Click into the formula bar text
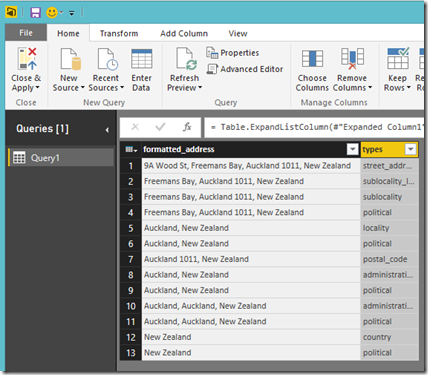The height and width of the screenshot is (375, 428). [x=314, y=127]
